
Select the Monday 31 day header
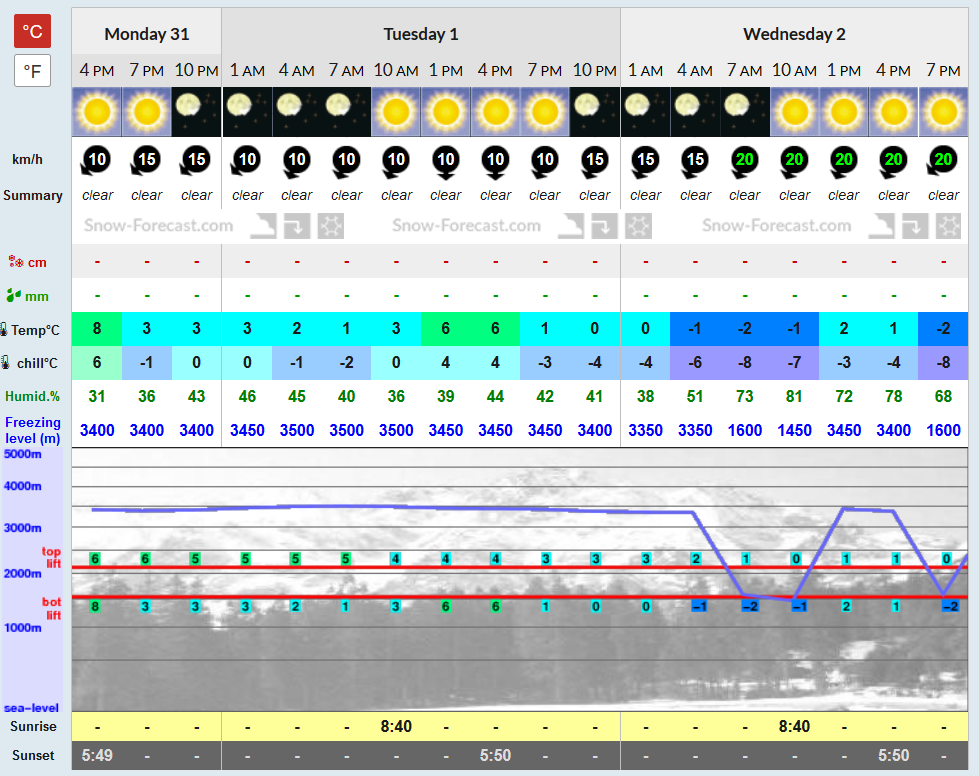pos(147,34)
